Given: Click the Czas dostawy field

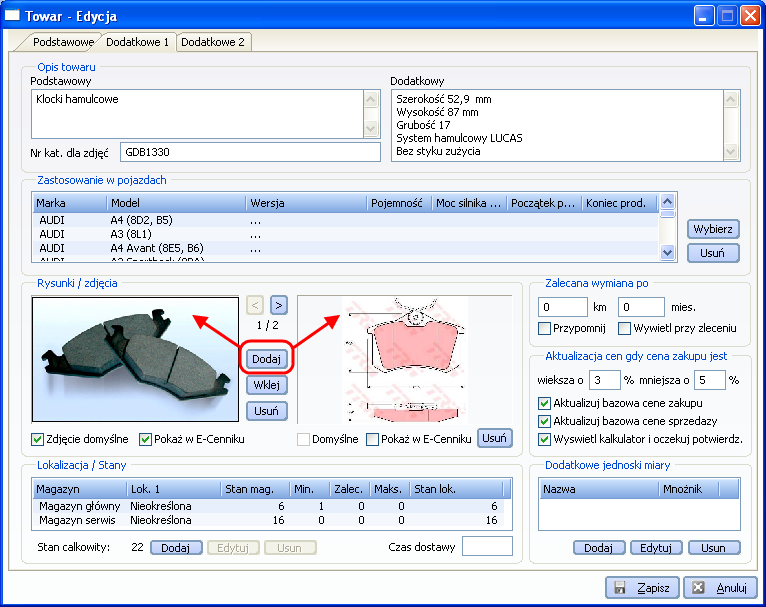Looking at the screenshot, I should [x=487, y=546].
